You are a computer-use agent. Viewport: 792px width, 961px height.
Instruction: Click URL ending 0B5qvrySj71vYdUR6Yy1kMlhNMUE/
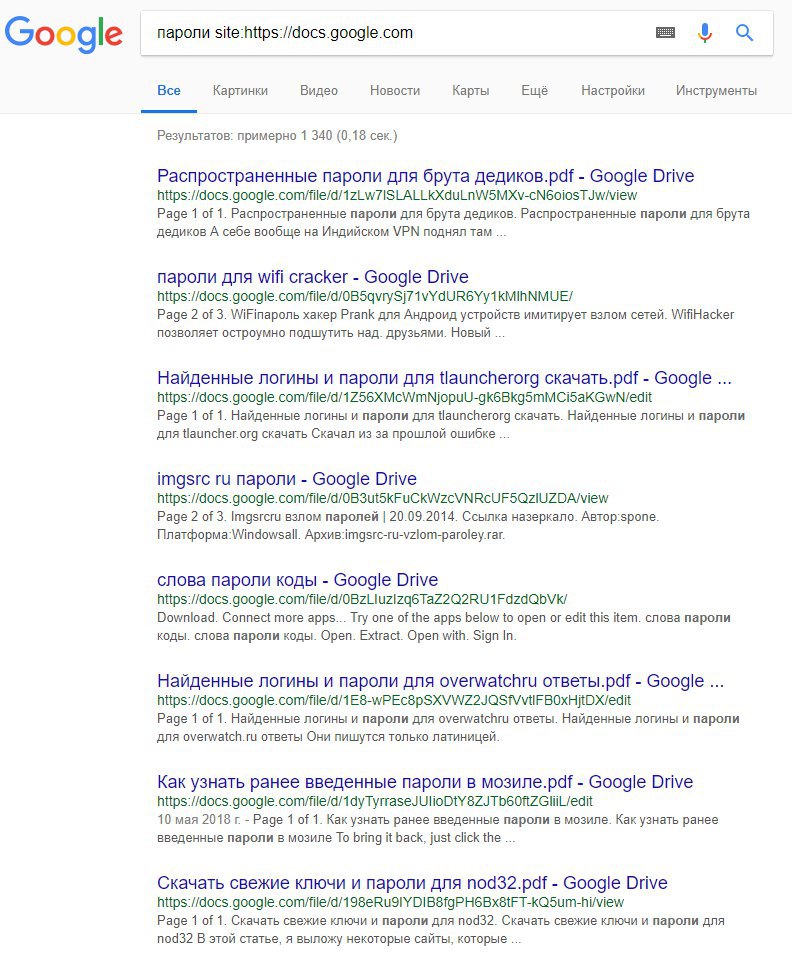point(365,297)
